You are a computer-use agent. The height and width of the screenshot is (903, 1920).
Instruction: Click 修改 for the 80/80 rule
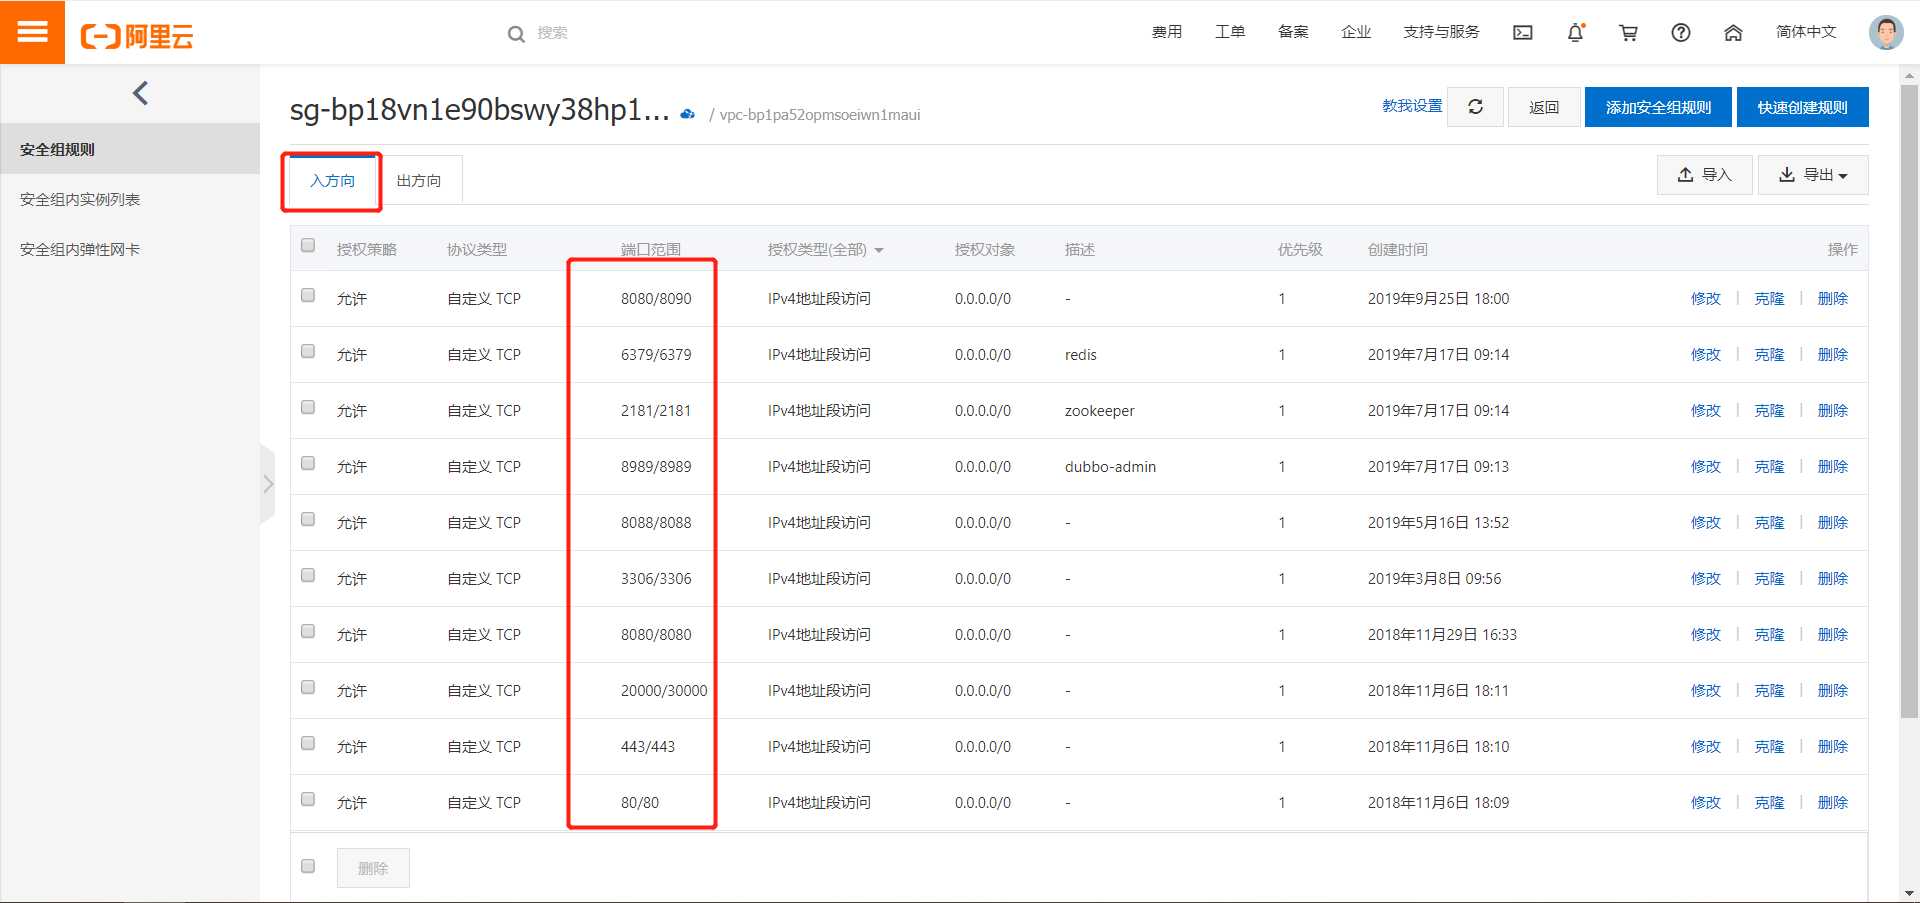pyautogui.click(x=1706, y=803)
